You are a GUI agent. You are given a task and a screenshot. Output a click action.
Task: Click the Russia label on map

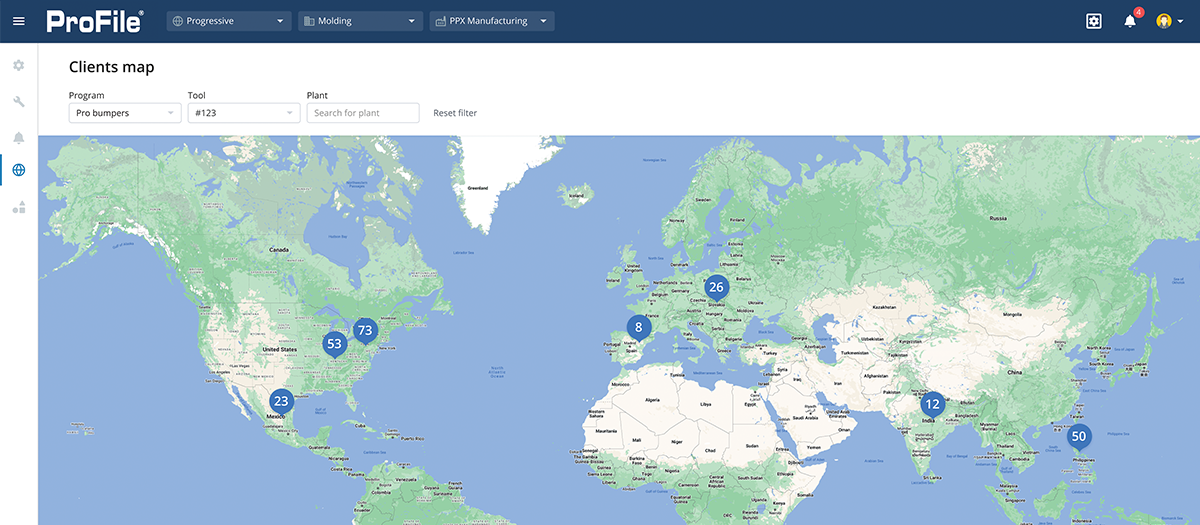[998, 217]
